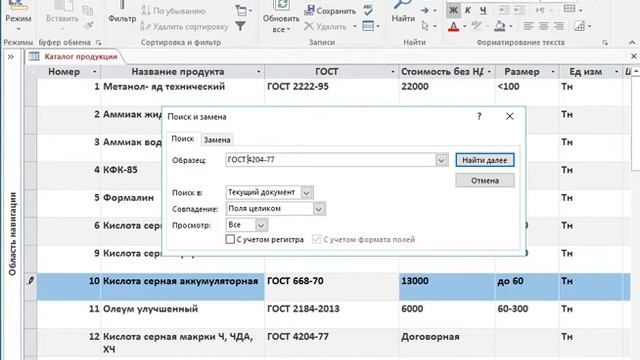This screenshot has width=640, height=360.
Task: Toggle italic К formatting
Action: (x=468, y=10)
